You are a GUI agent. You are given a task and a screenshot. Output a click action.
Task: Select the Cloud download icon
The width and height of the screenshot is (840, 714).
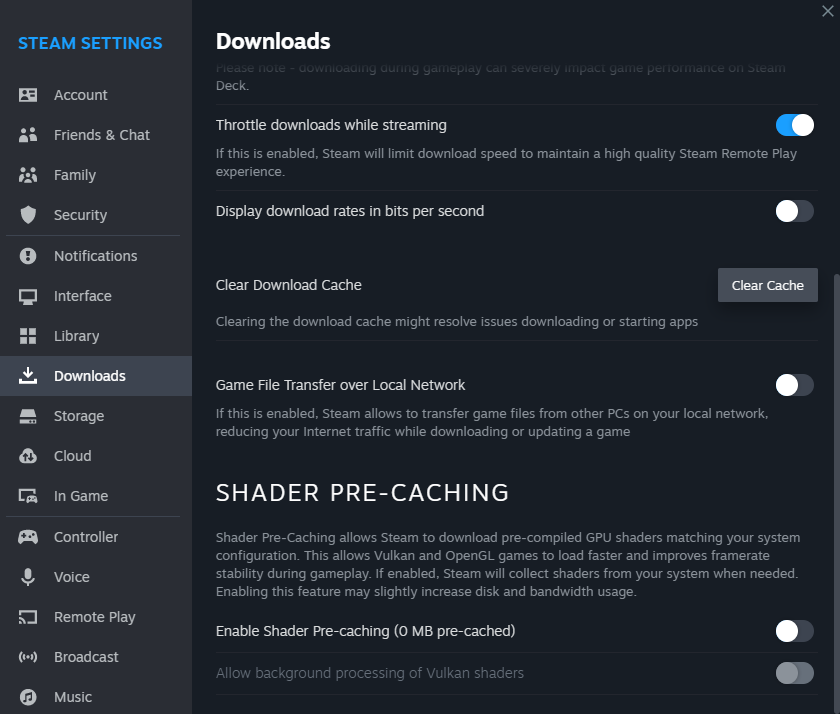[28, 456]
